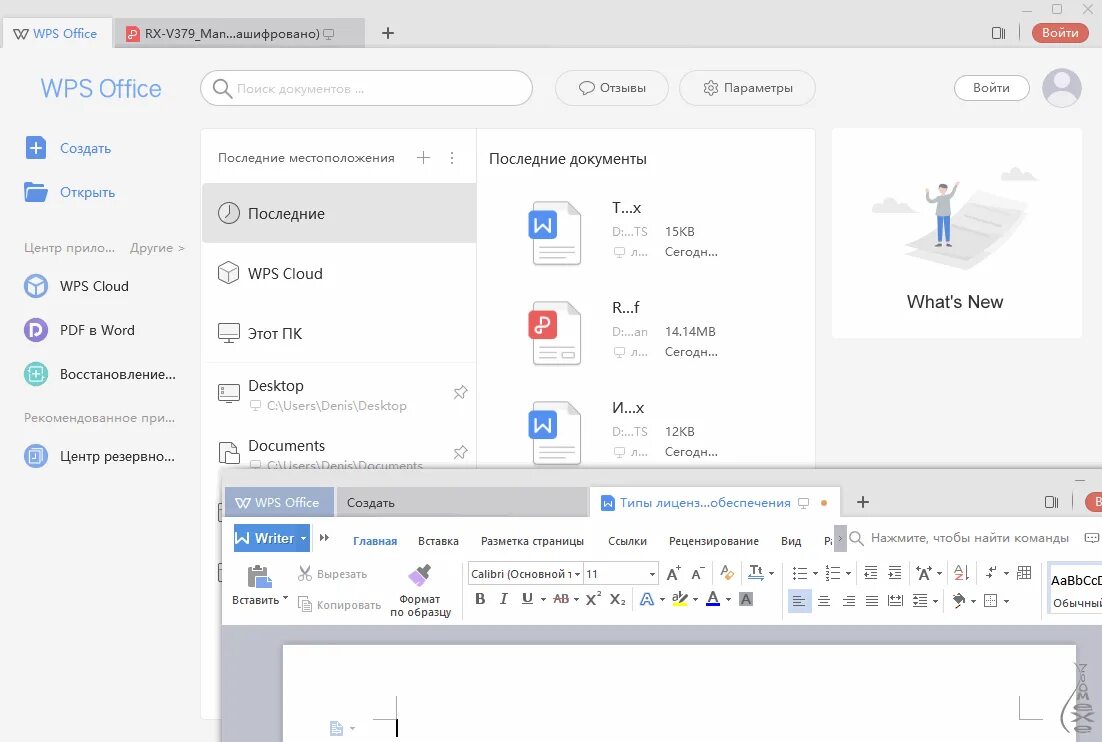Increase font size with A+ icon

673,573
